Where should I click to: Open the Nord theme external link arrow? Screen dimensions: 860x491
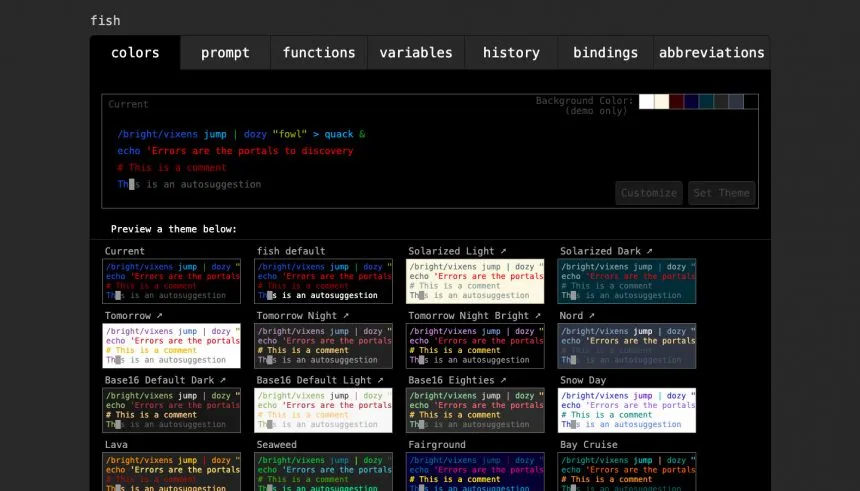point(591,316)
